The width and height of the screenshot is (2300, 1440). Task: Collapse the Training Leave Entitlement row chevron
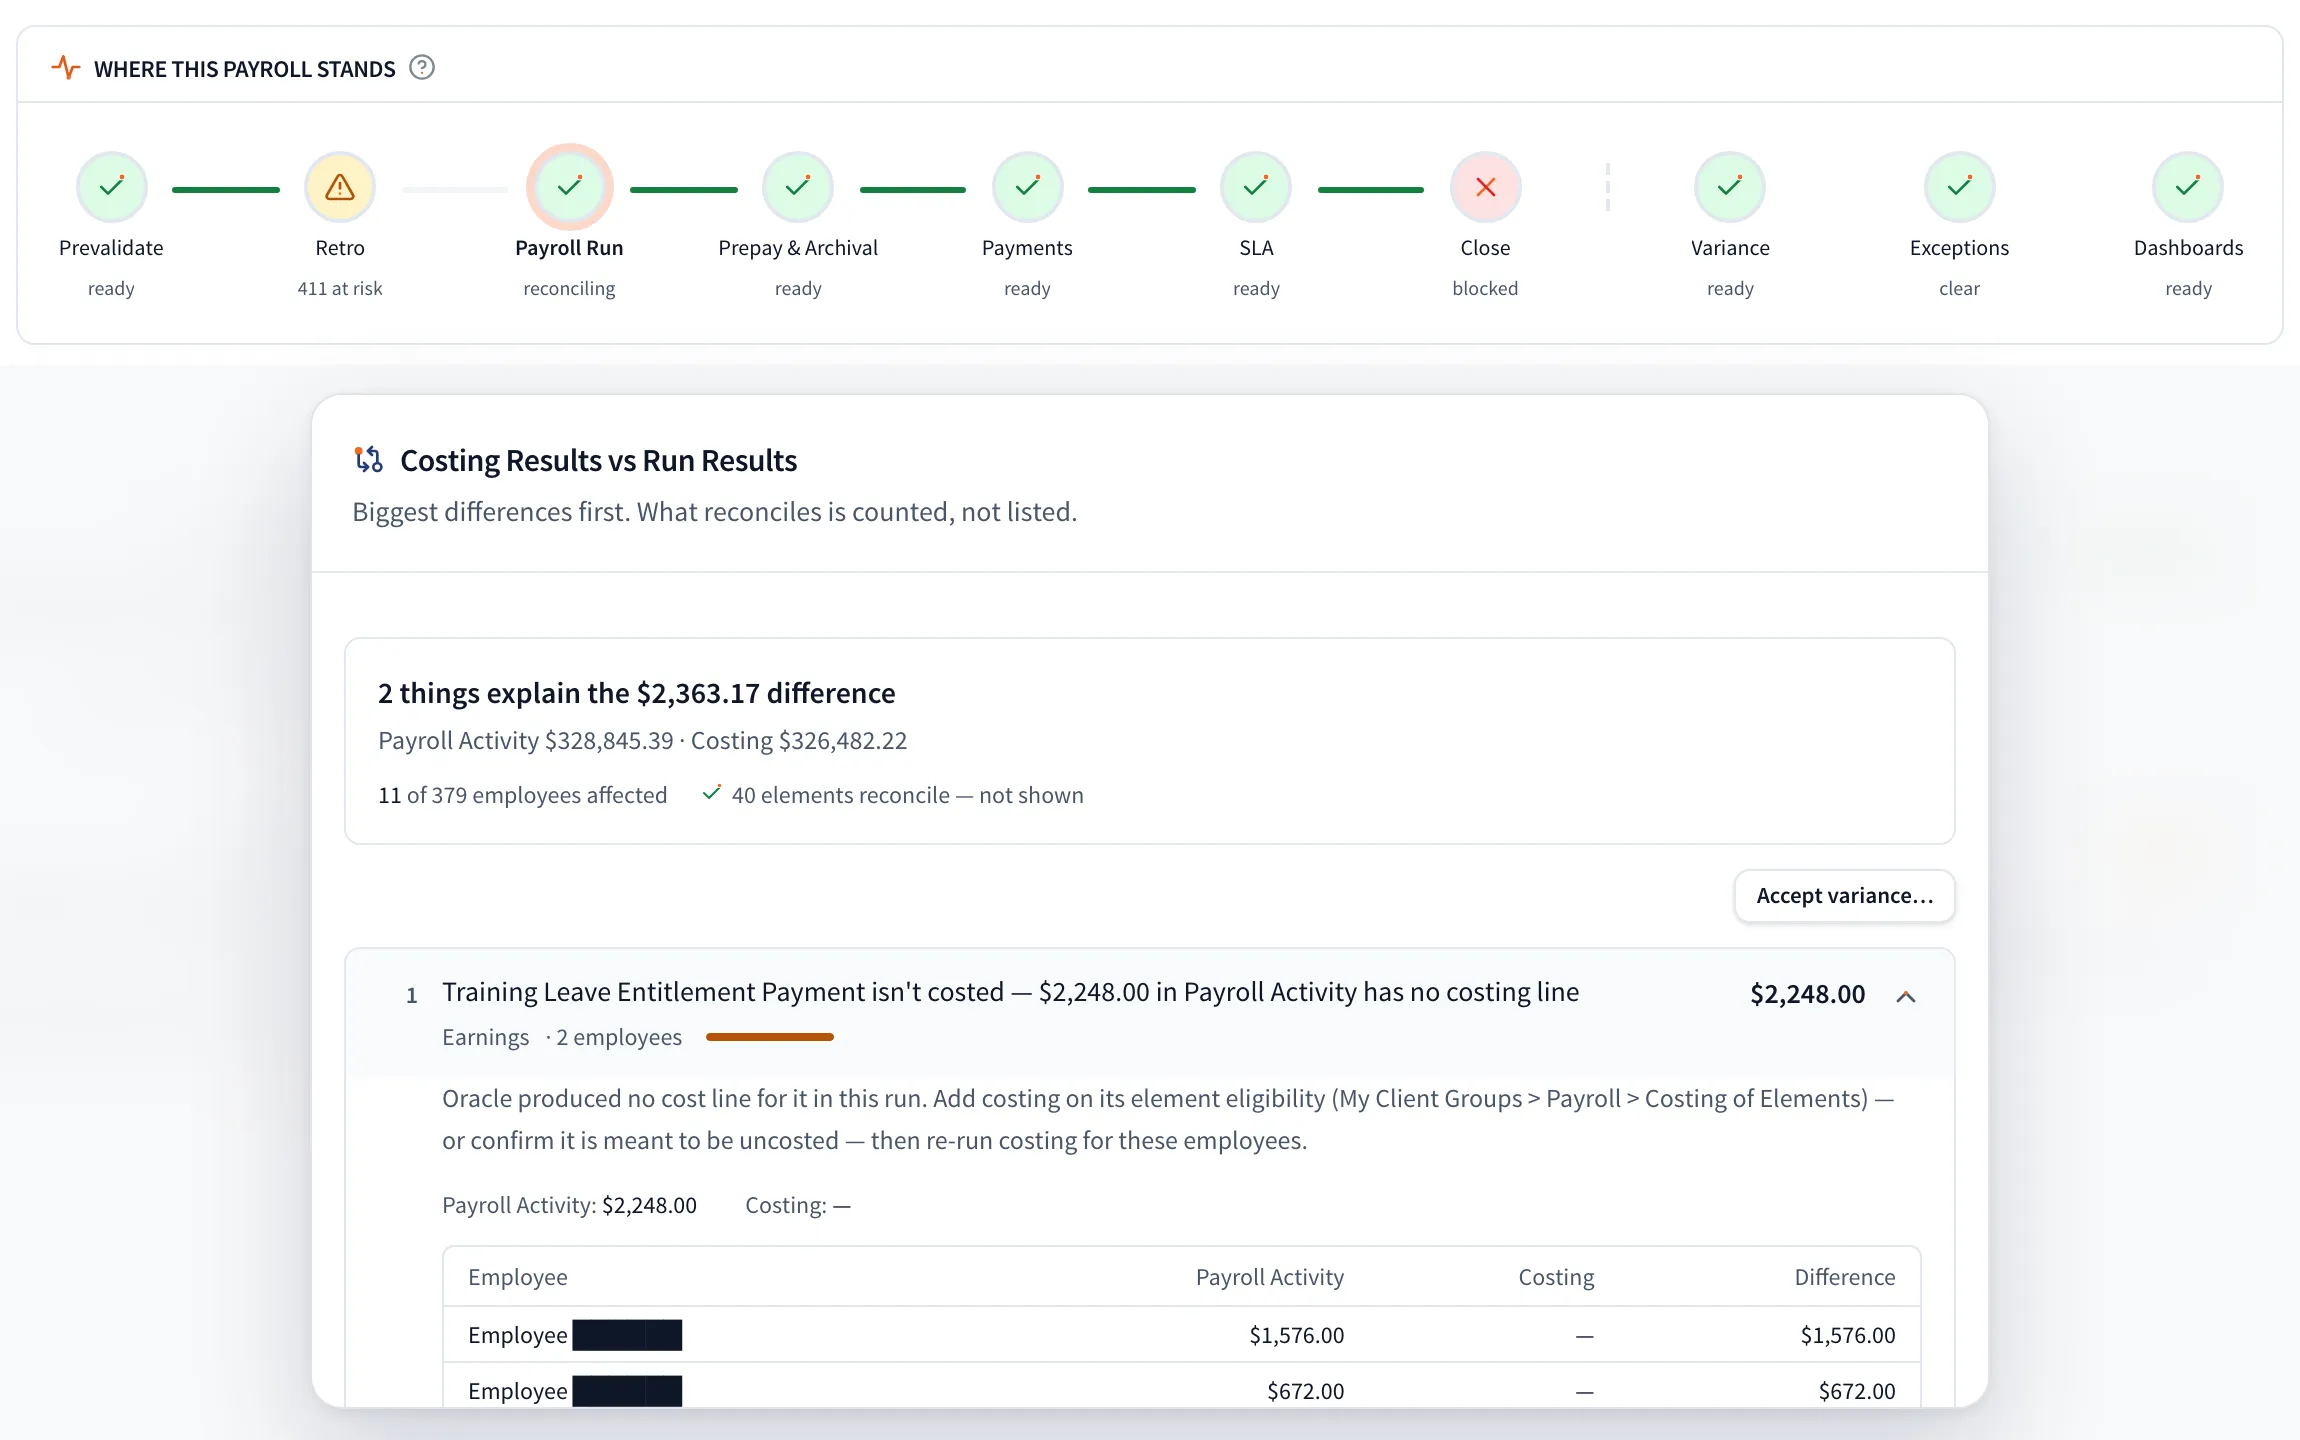tap(1906, 996)
